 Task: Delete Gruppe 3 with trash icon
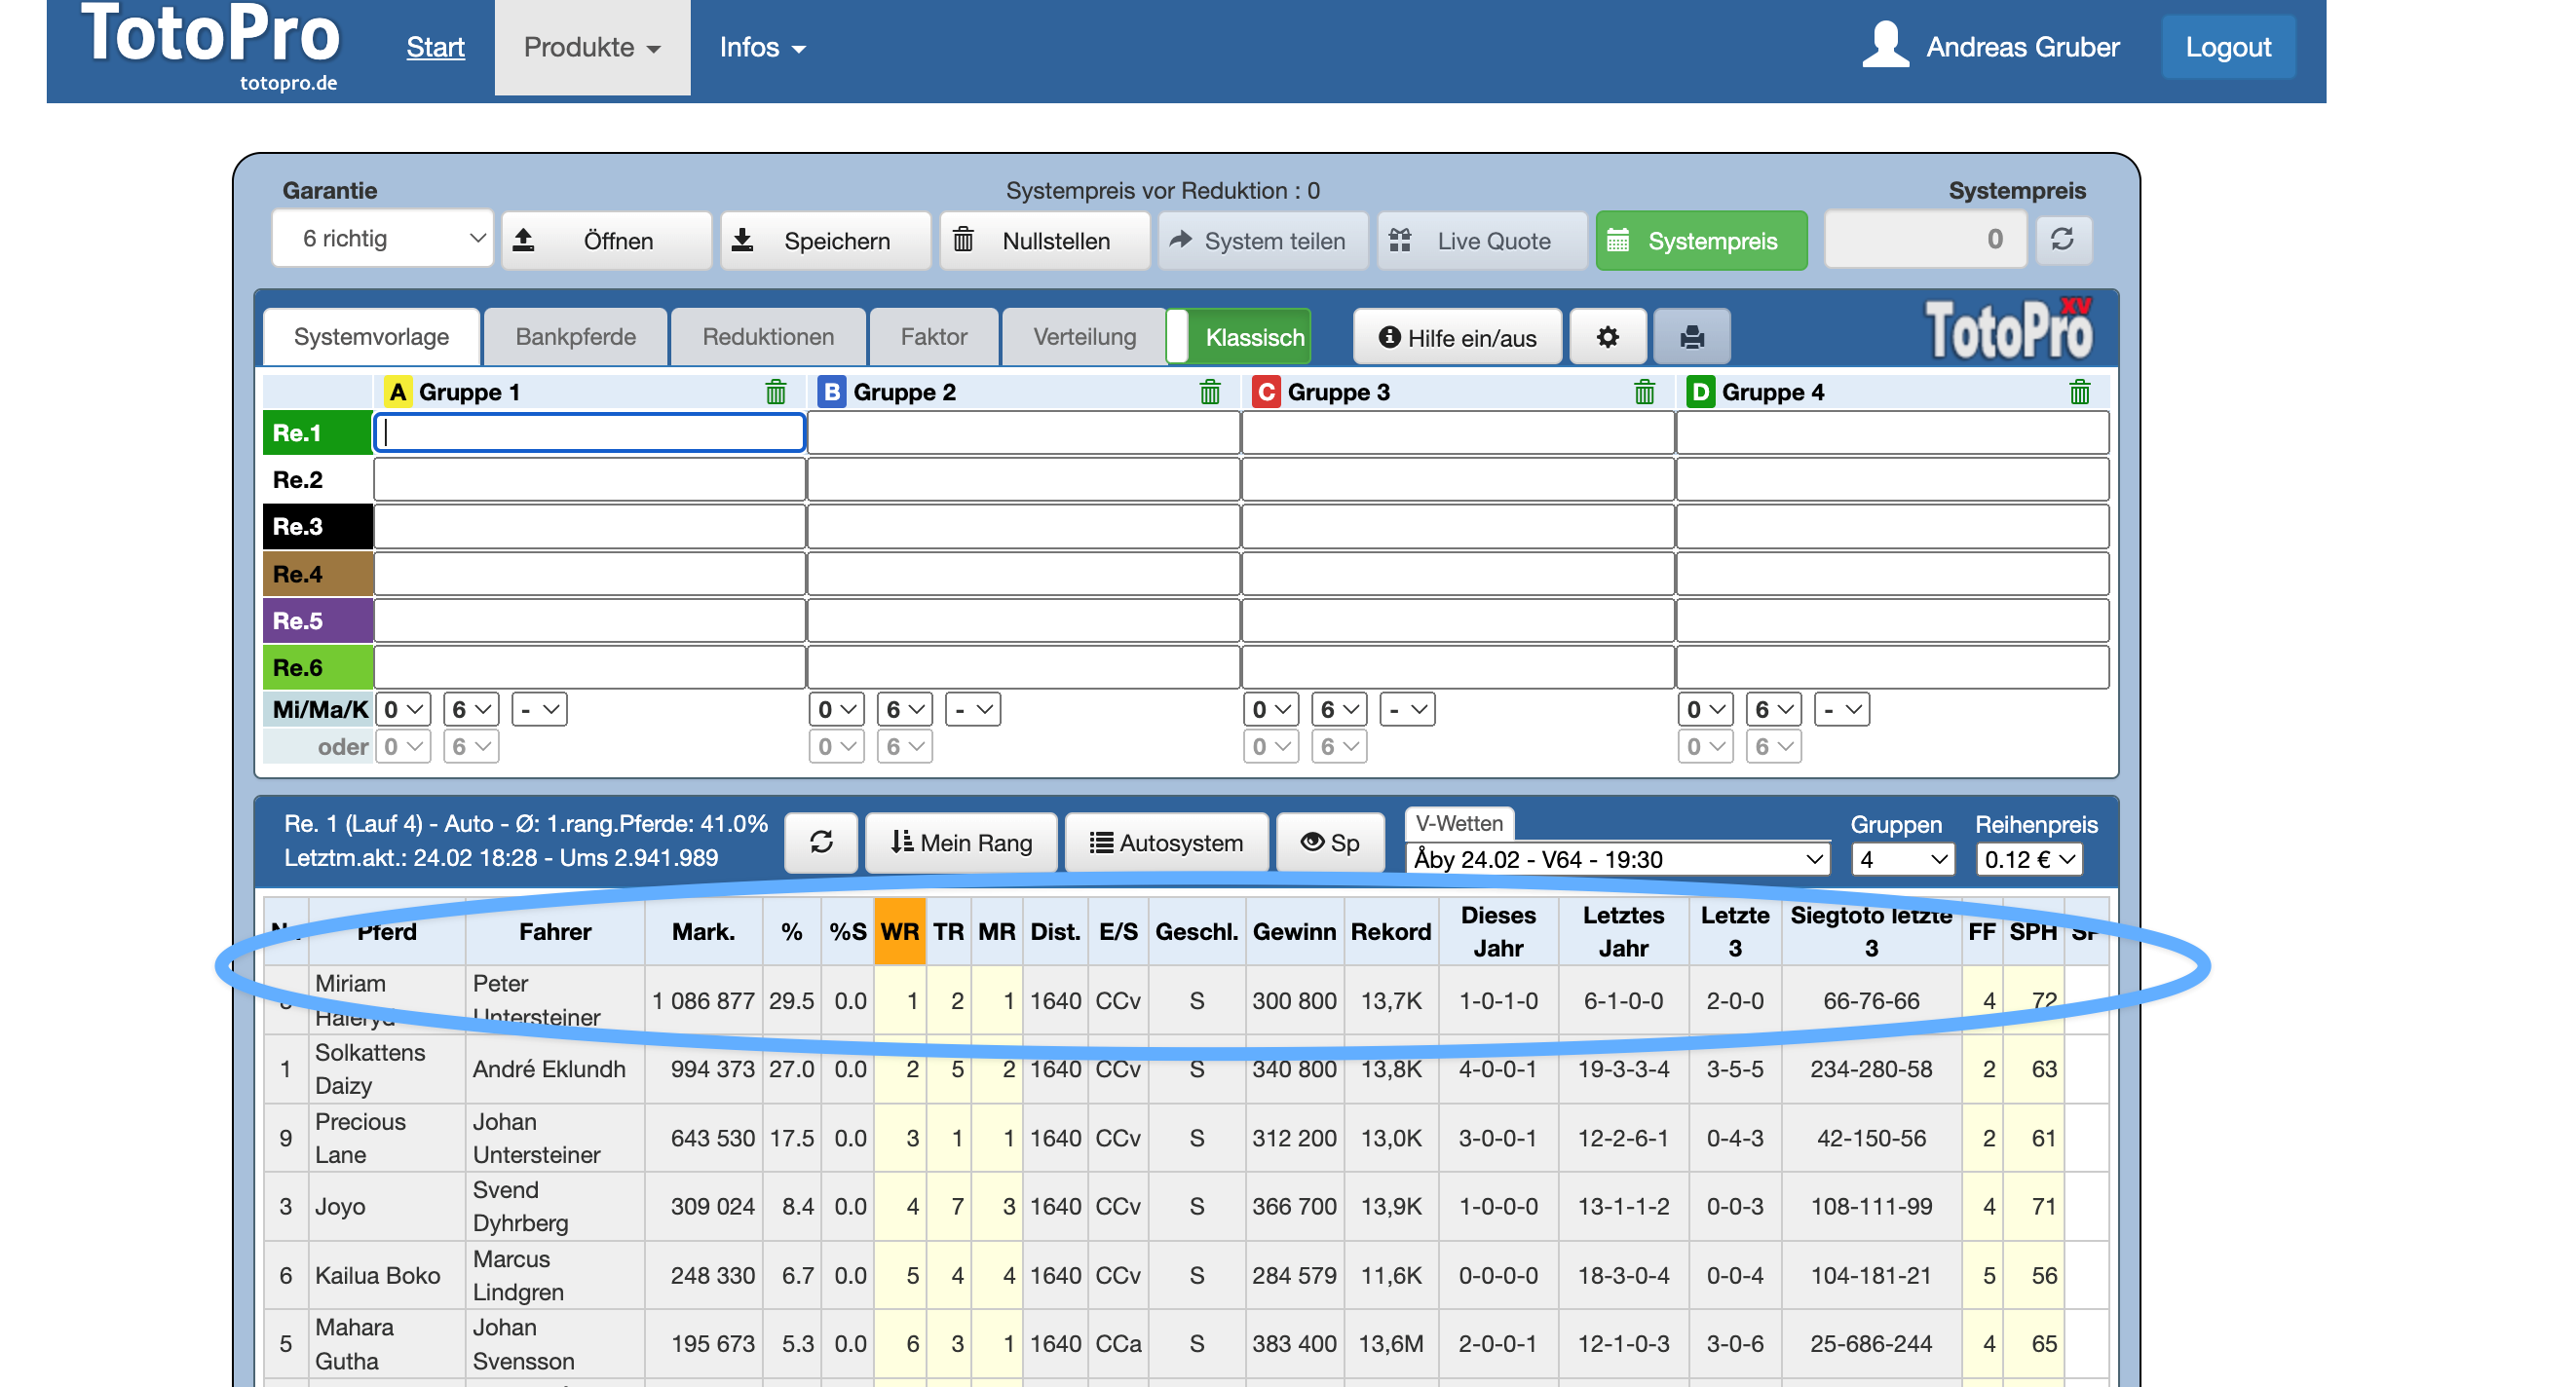[1643, 392]
